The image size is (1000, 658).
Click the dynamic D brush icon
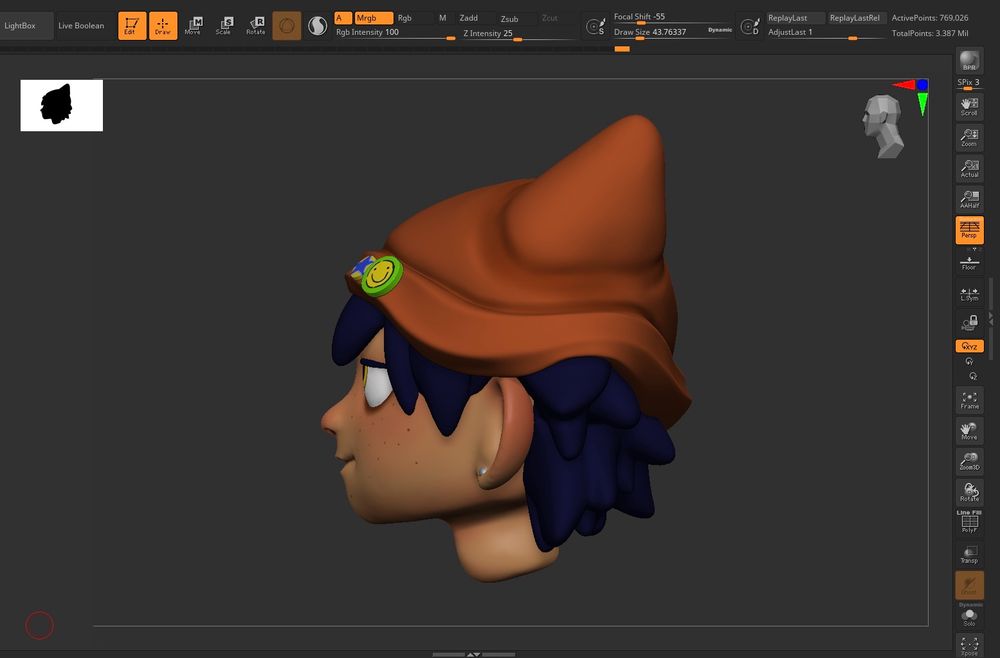tap(750, 26)
